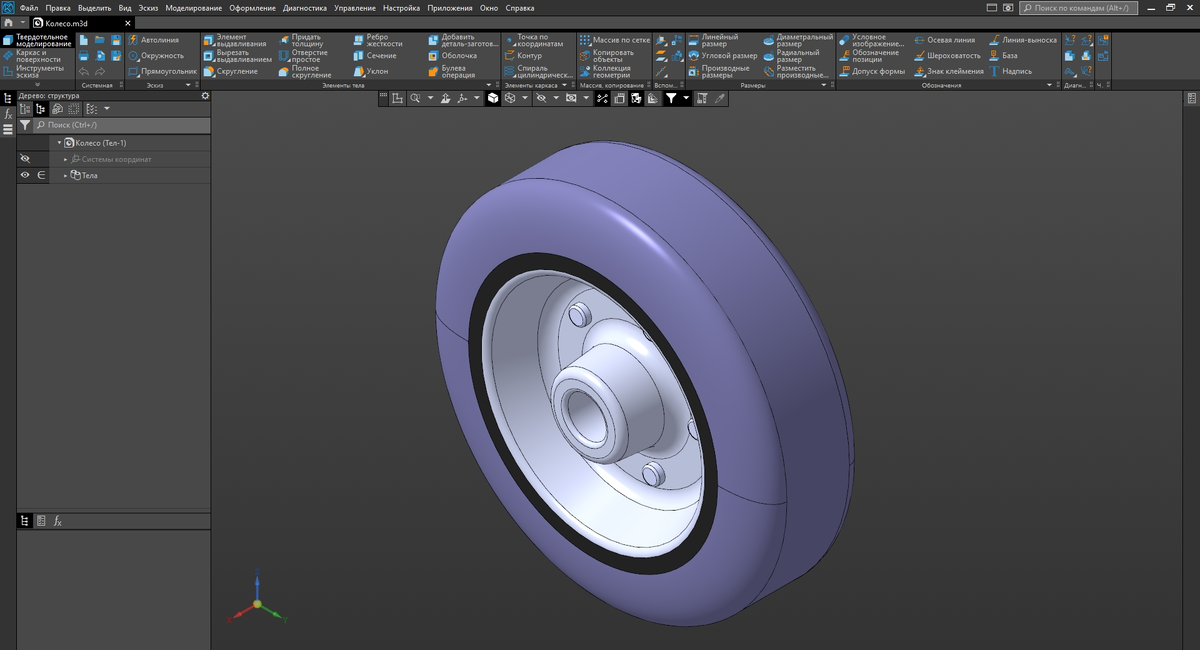The height and width of the screenshot is (650, 1200).
Task: Open Эскиз panel dropdown arrow
Action: pos(187,85)
